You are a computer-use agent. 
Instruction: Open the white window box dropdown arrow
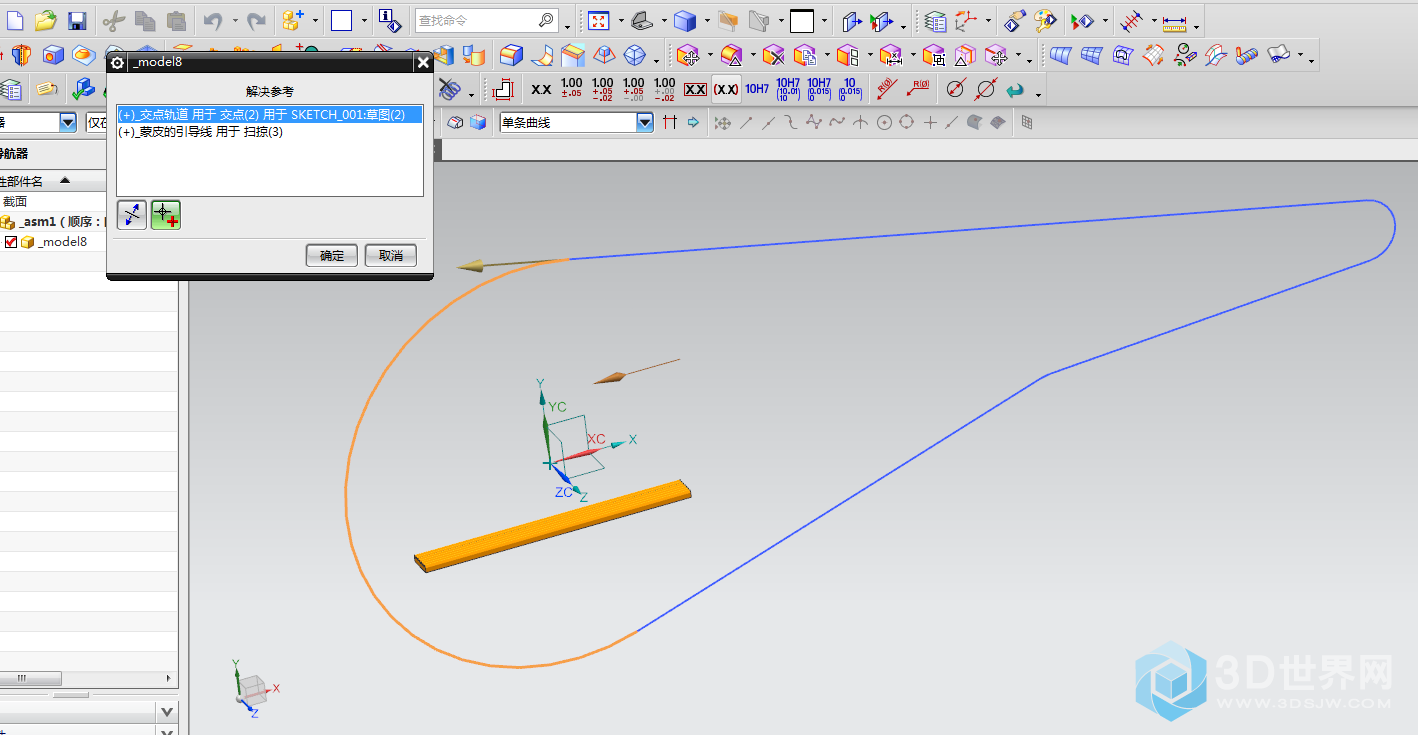[x=363, y=20]
